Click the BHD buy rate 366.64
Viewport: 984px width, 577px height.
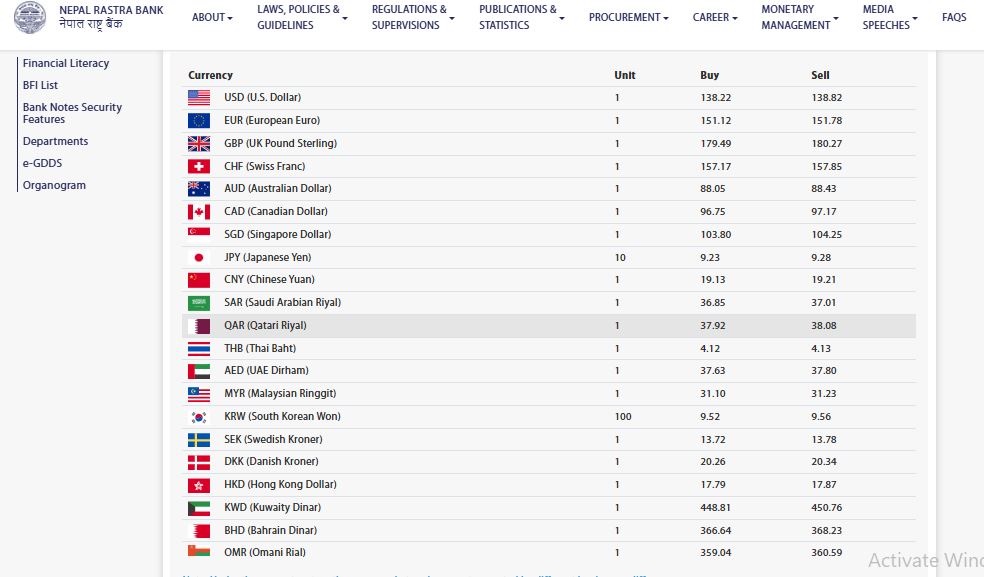715,531
